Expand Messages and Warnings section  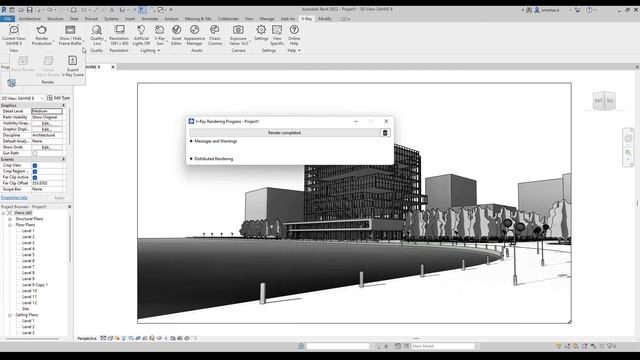point(191,141)
